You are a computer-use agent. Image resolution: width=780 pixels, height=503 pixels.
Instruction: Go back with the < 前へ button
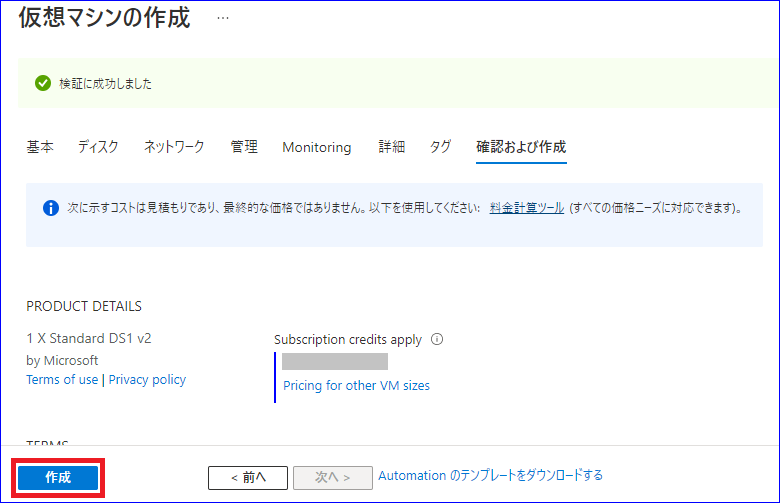pos(248,478)
